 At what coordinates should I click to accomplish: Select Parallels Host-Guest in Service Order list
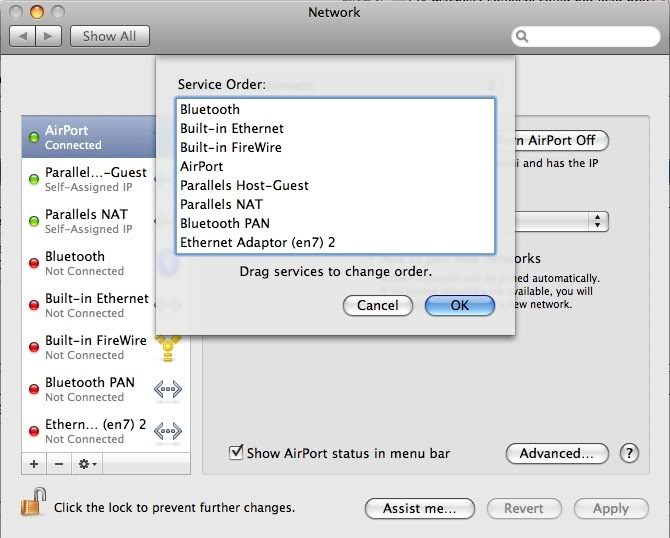click(x=335, y=185)
